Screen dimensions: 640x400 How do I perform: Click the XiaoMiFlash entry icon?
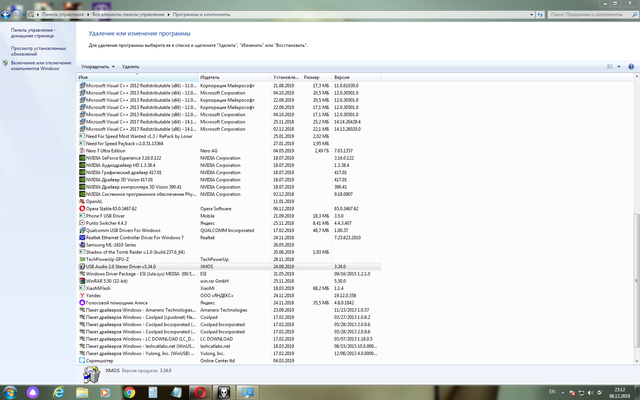point(82,288)
